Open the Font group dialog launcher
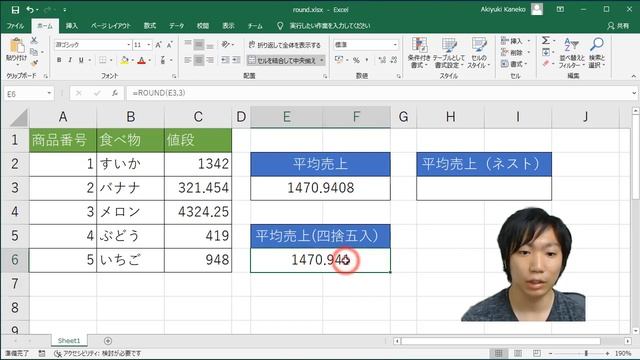The height and width of the screenshot is (360, 640). click(174, 76)
